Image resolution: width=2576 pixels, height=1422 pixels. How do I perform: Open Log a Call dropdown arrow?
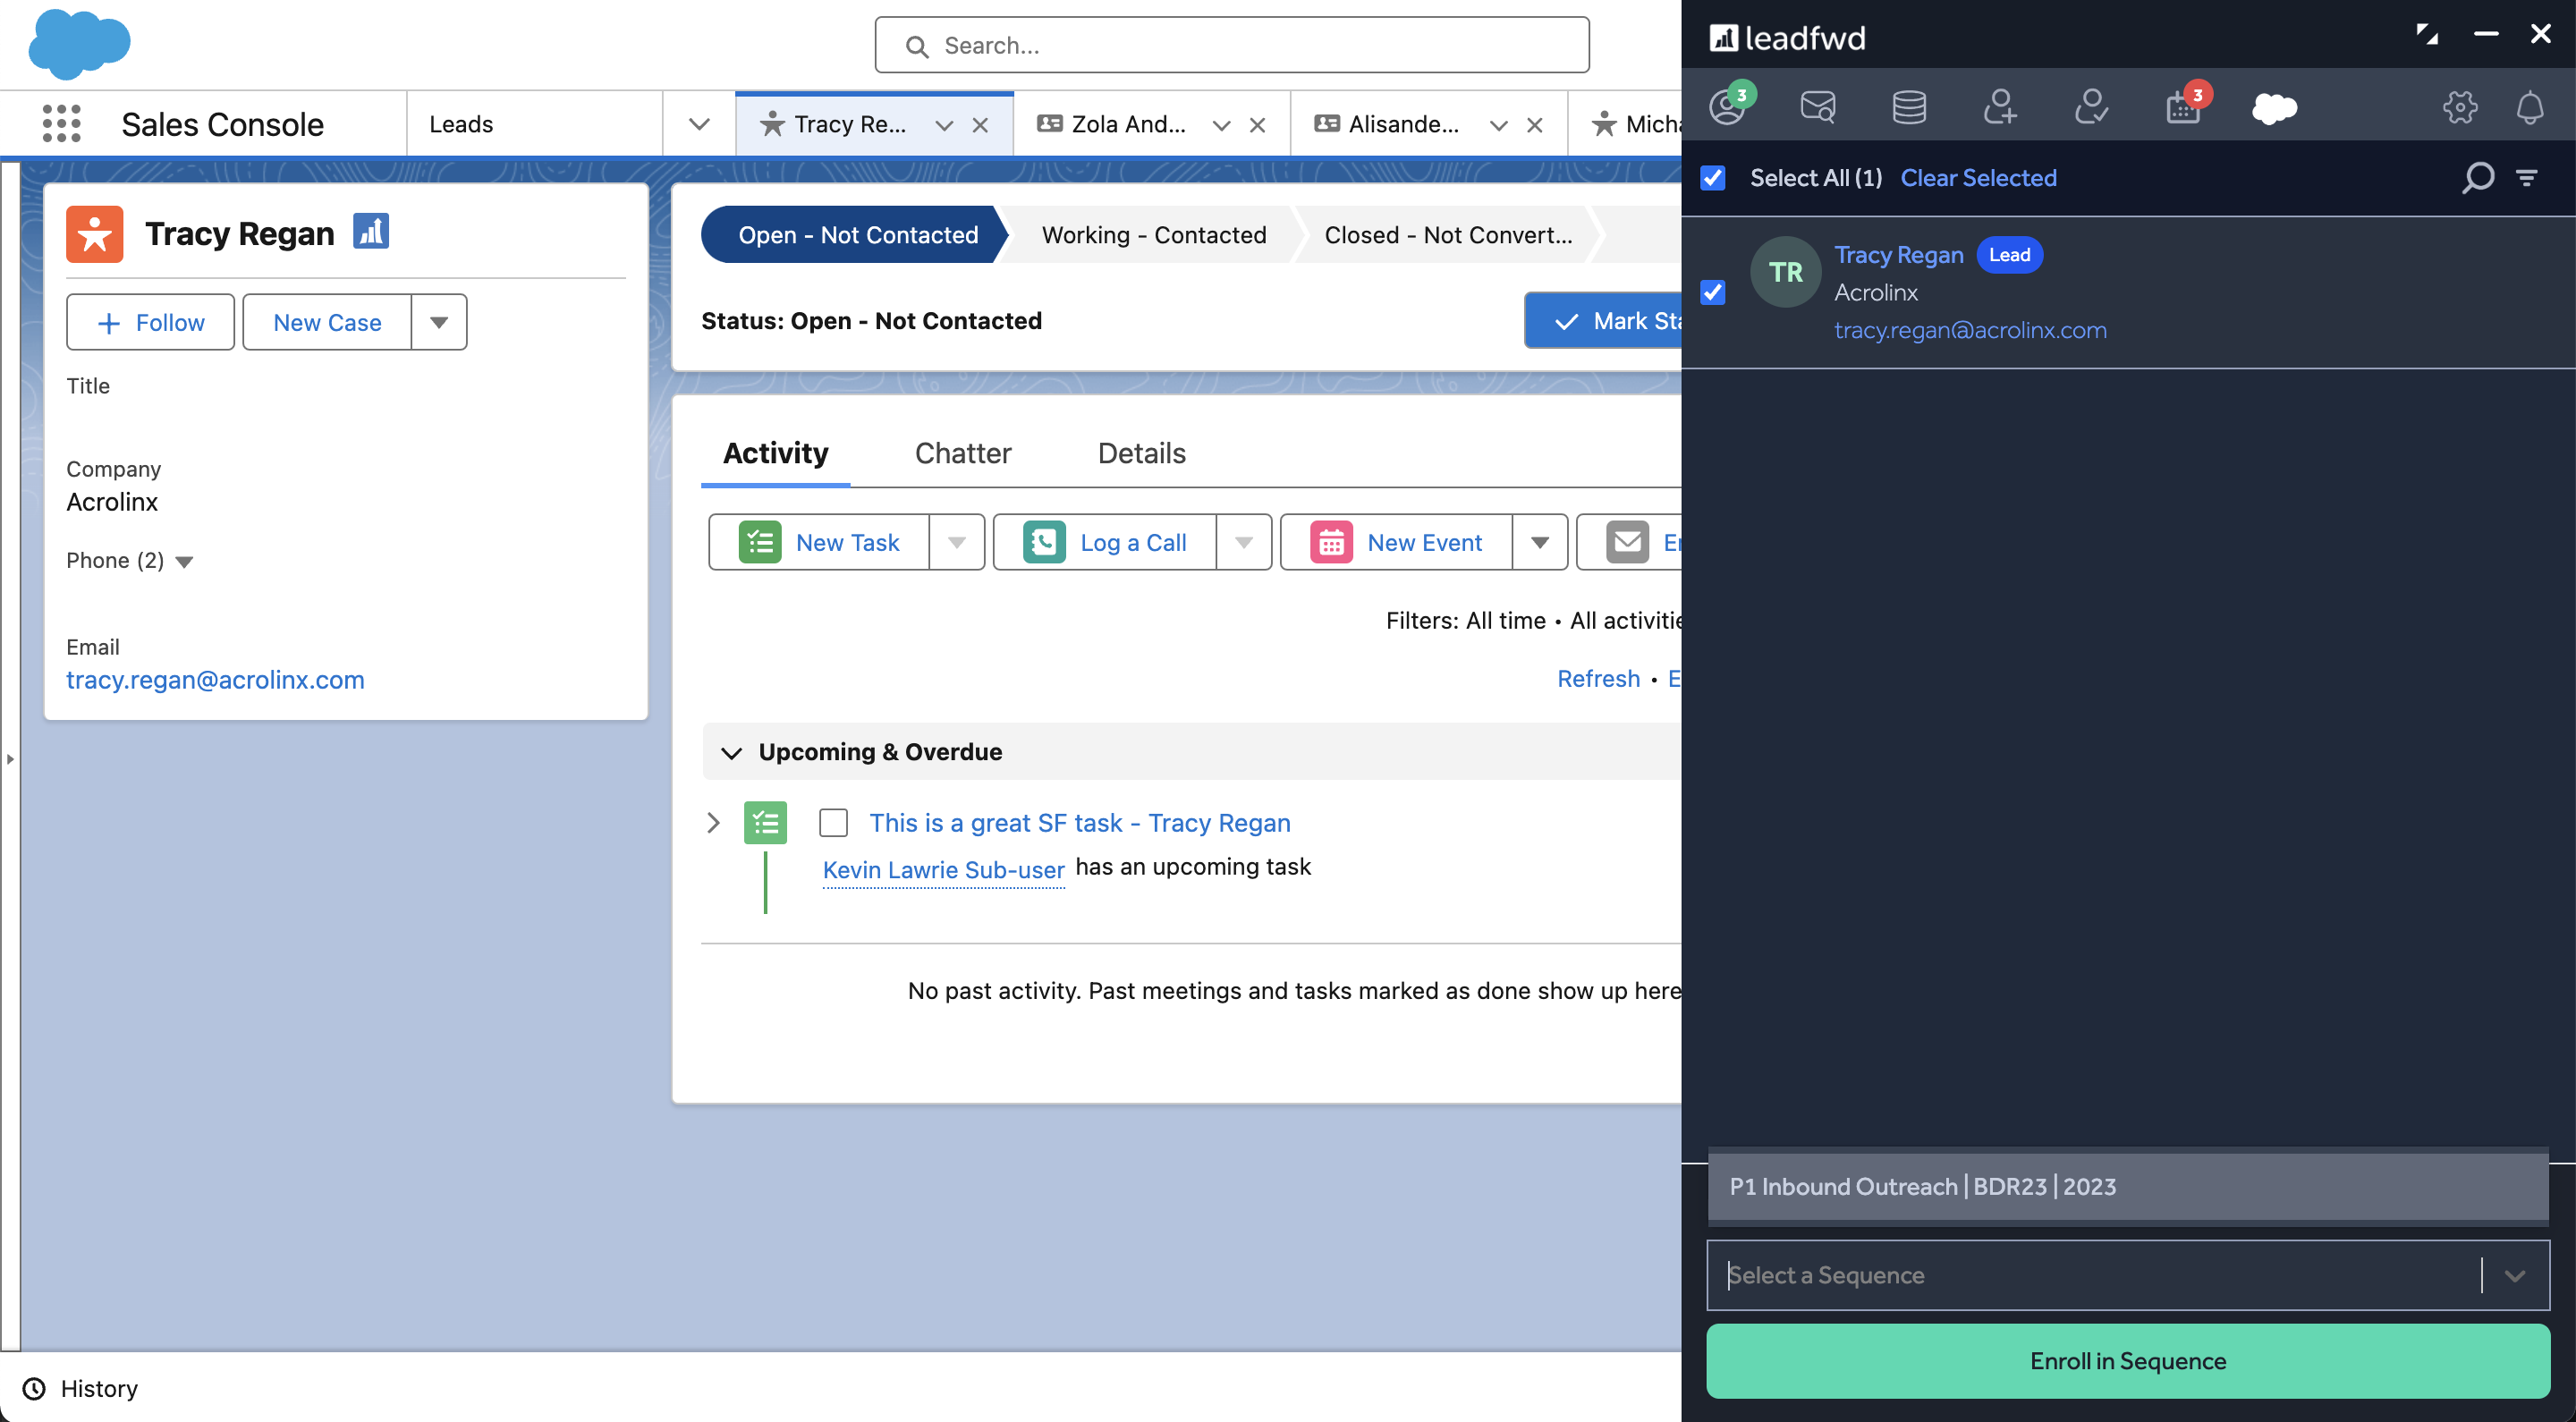(x=1244, y=542)
